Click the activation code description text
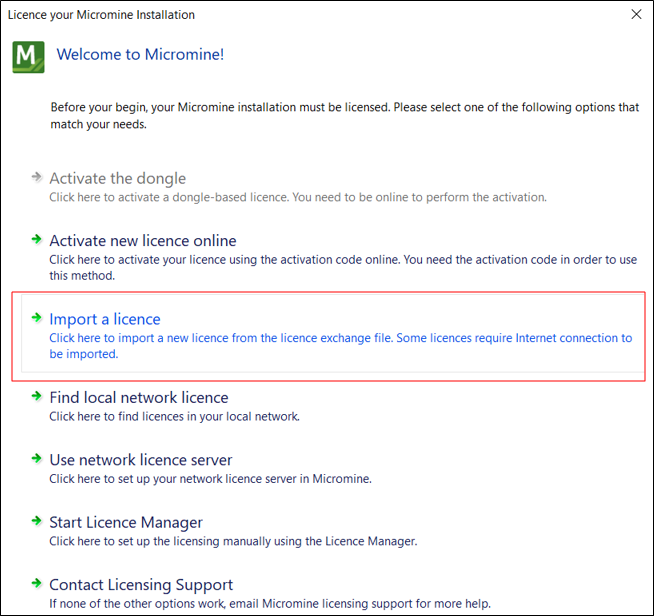 [x=343, y=268]
